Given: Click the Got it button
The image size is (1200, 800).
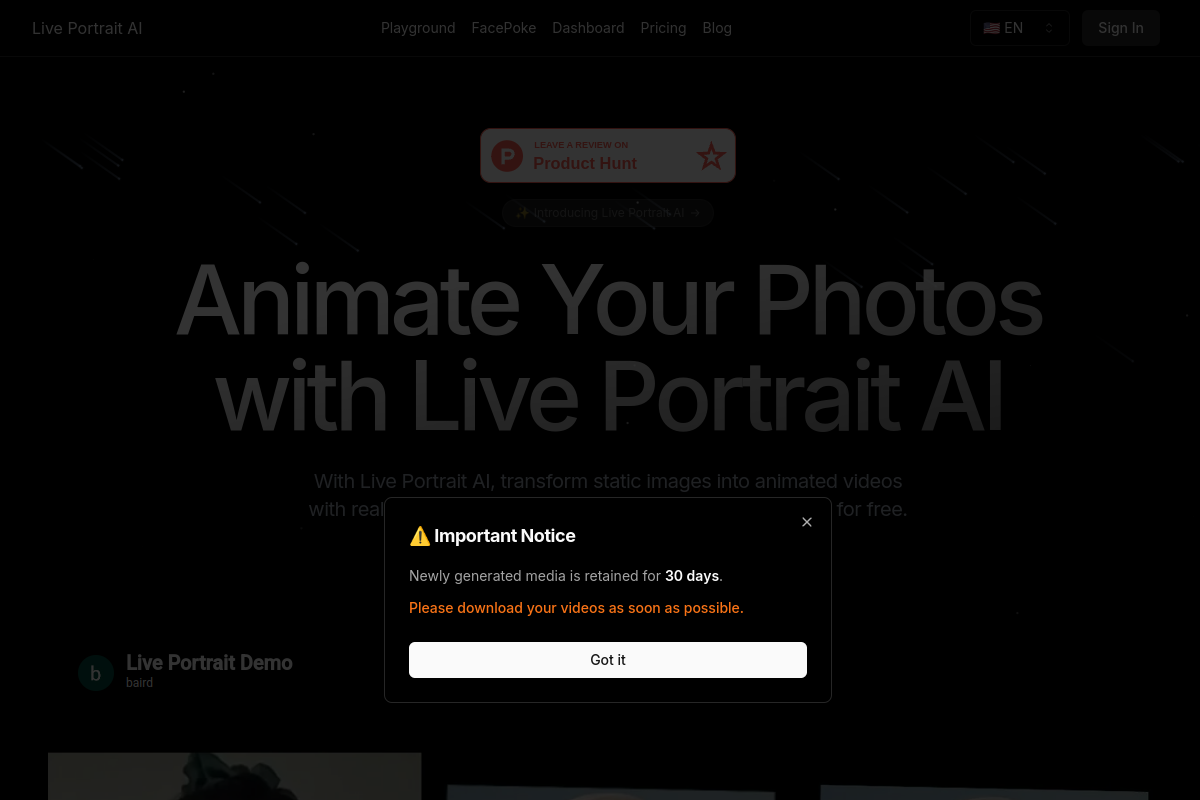Looking at the screenshot, I should coord(608,660).
